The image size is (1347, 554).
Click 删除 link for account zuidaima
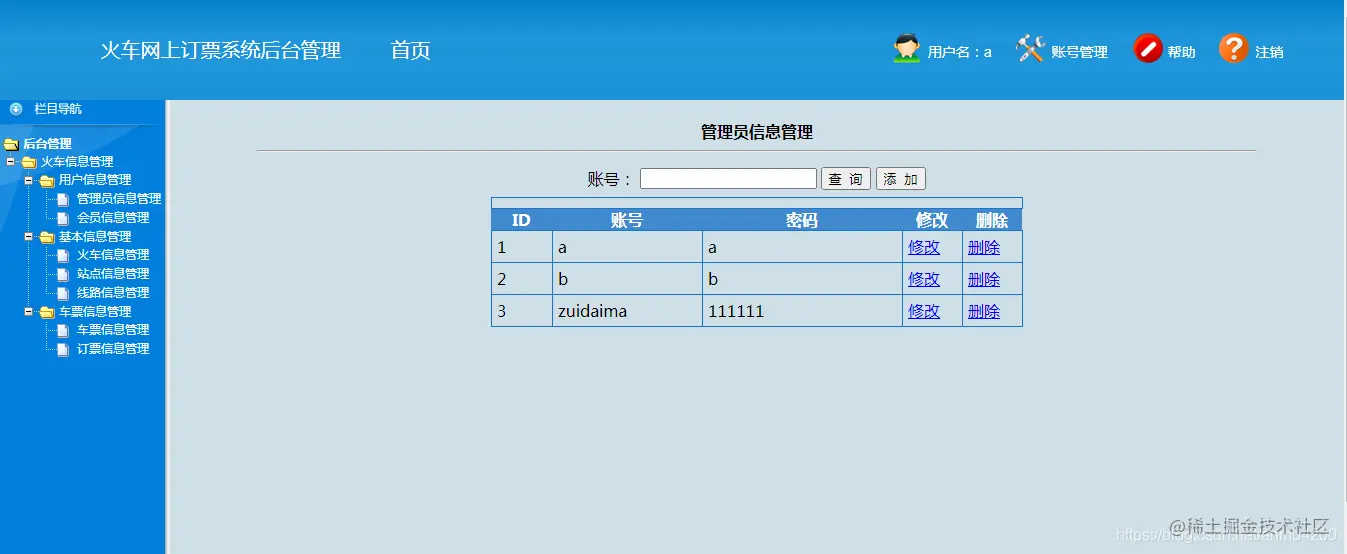click(x=984, y=311)
